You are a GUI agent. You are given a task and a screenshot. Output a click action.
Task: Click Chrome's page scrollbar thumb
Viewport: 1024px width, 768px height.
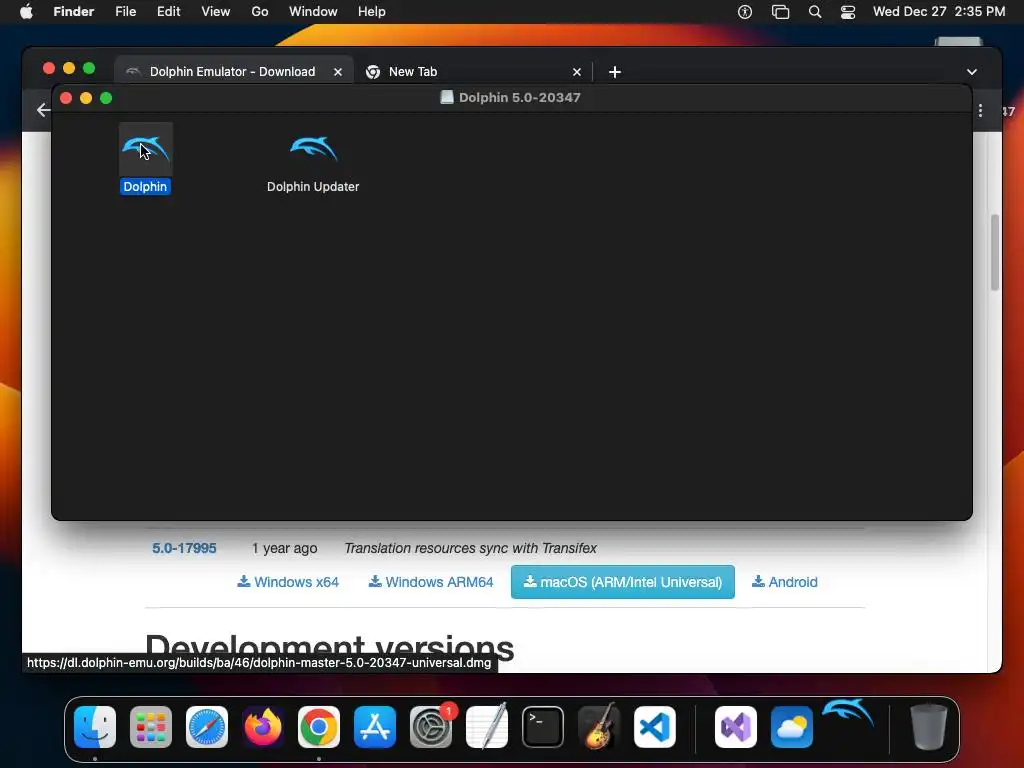click(x=995, y=252)
